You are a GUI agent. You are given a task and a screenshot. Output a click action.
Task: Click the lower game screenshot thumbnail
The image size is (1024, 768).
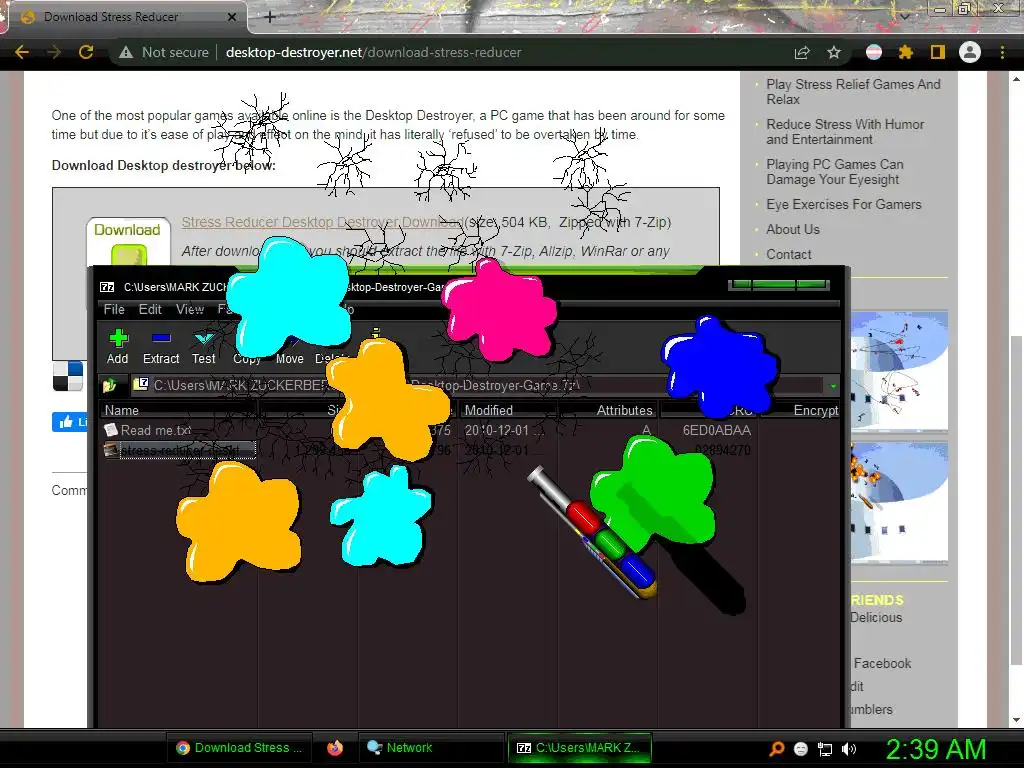point(899,502)
